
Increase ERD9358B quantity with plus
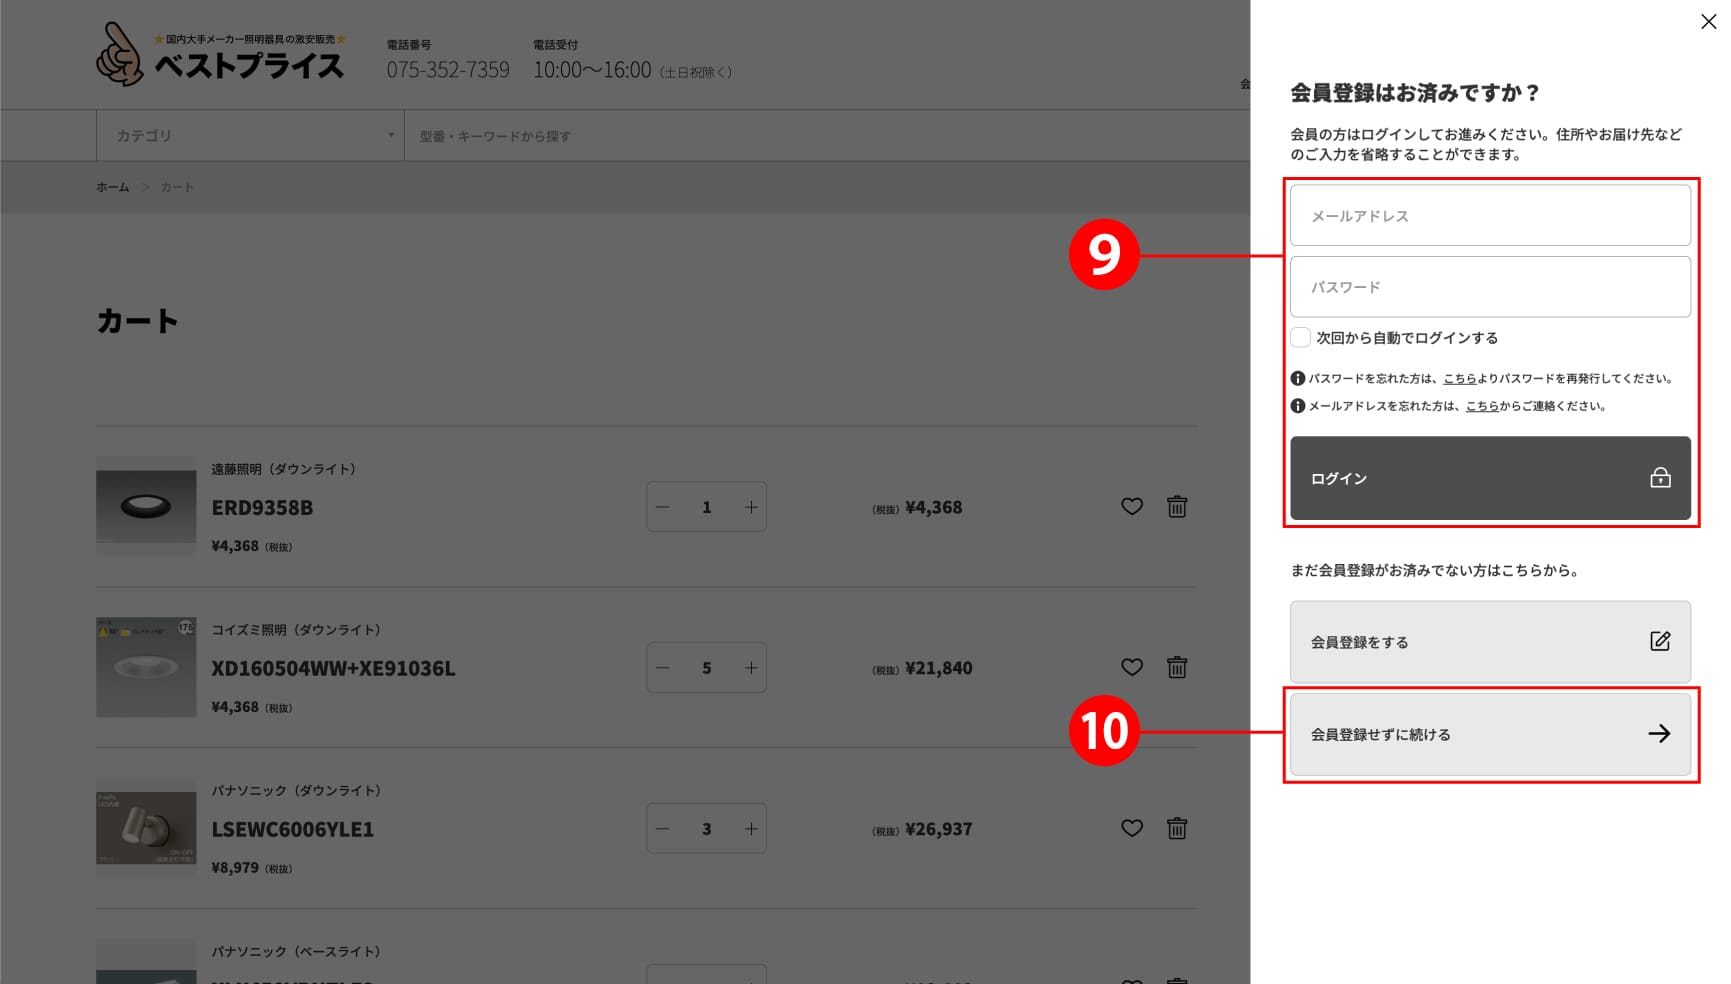(x=750, y=507)
